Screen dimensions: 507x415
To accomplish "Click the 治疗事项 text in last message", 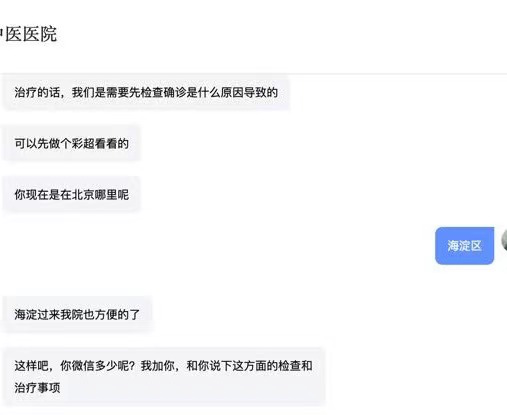I will [37, 388].
